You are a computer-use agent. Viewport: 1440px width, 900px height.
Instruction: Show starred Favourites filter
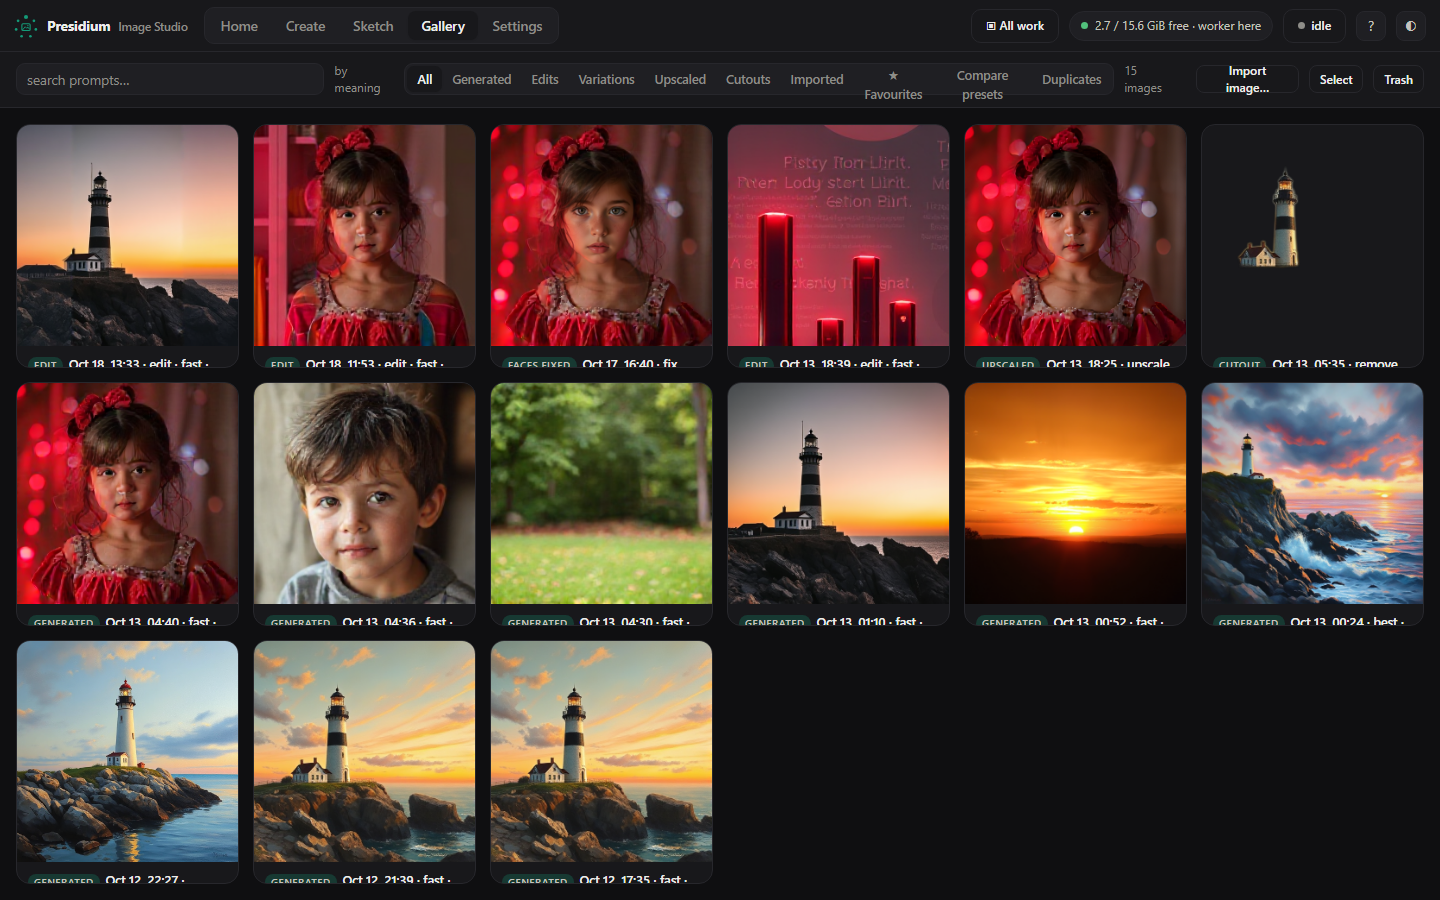pyautogui.click(x=893, y=85)
